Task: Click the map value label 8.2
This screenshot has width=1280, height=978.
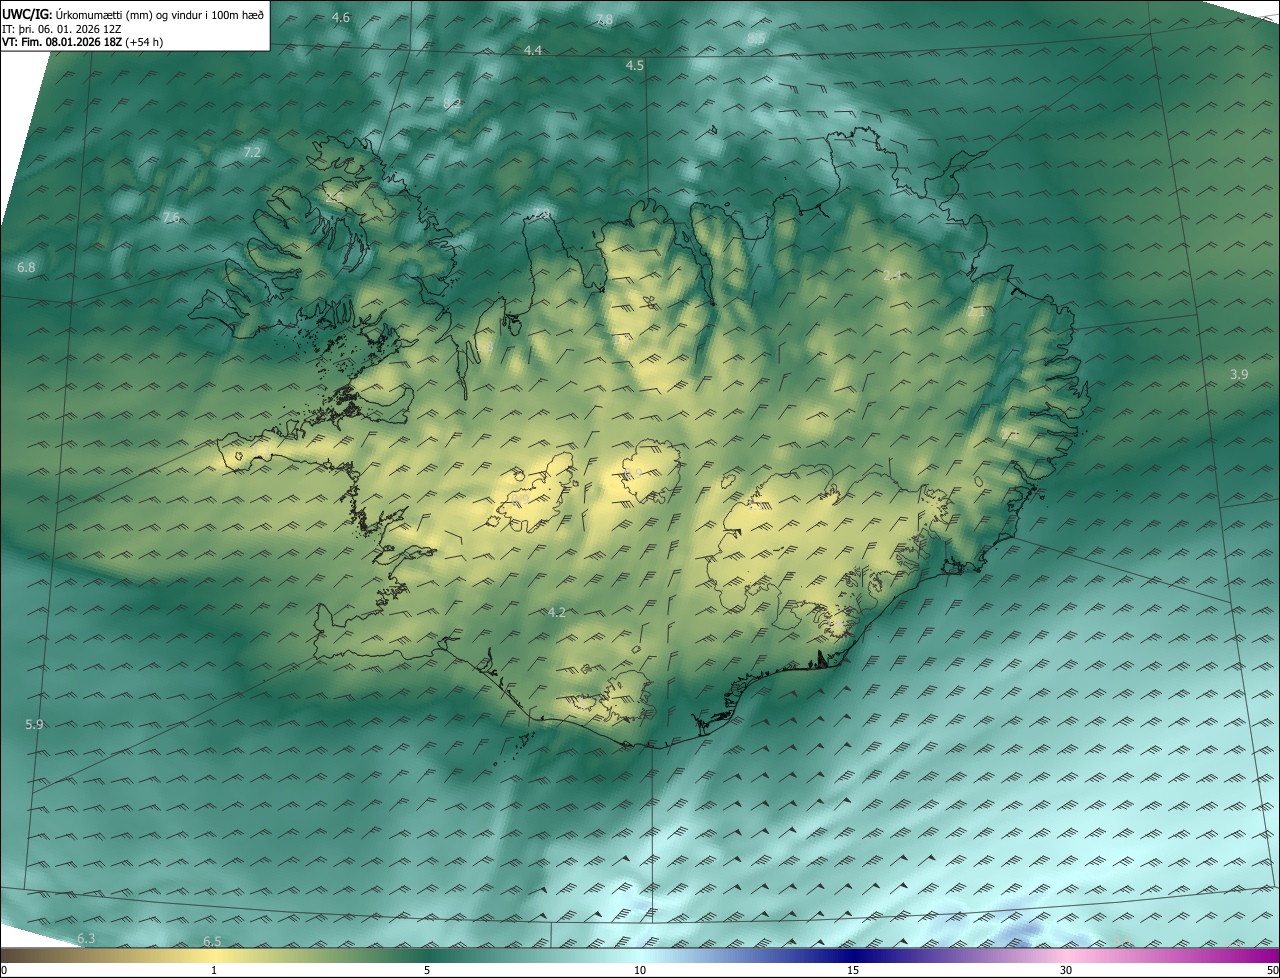Action: 452,103
